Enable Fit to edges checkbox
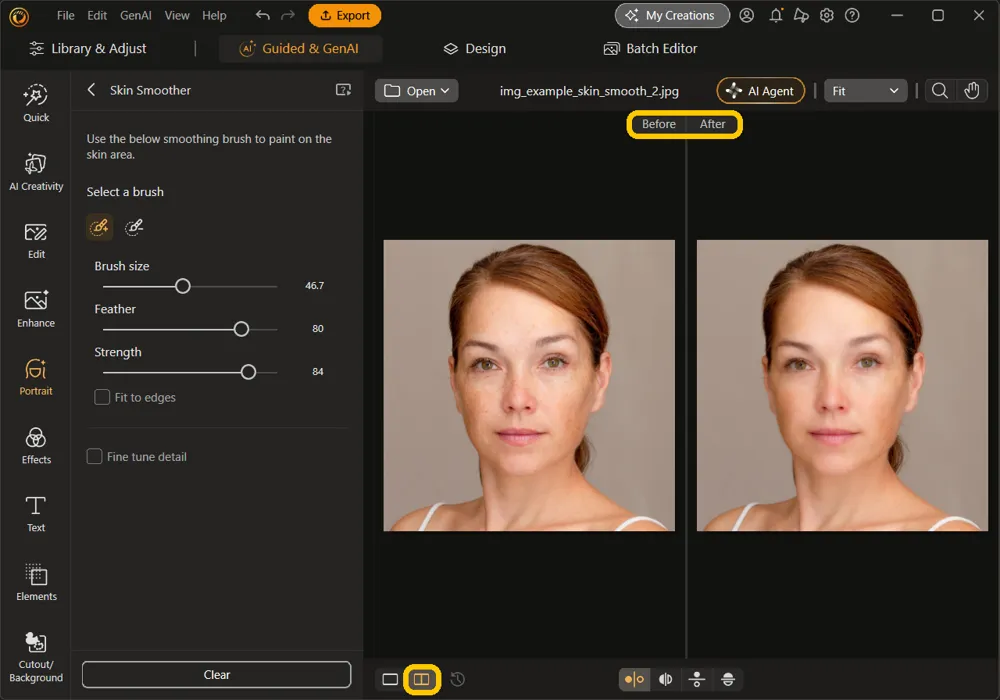The image size is (1000, 700). (x=102, y=397)
